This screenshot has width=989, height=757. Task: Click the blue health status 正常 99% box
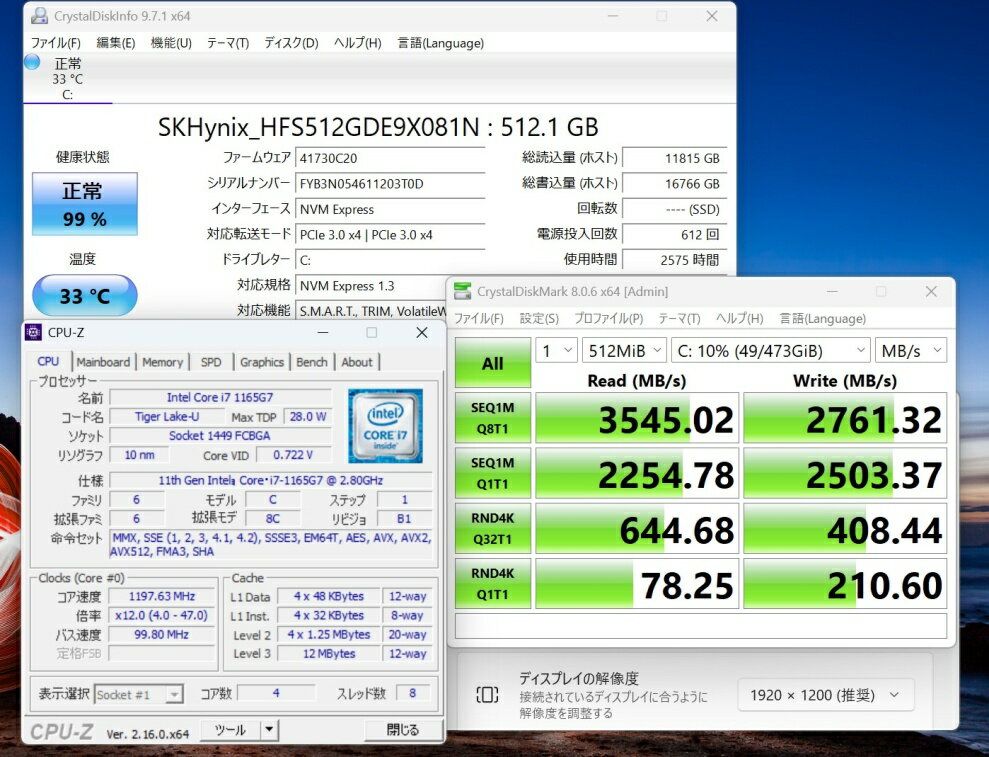(84, 204)
